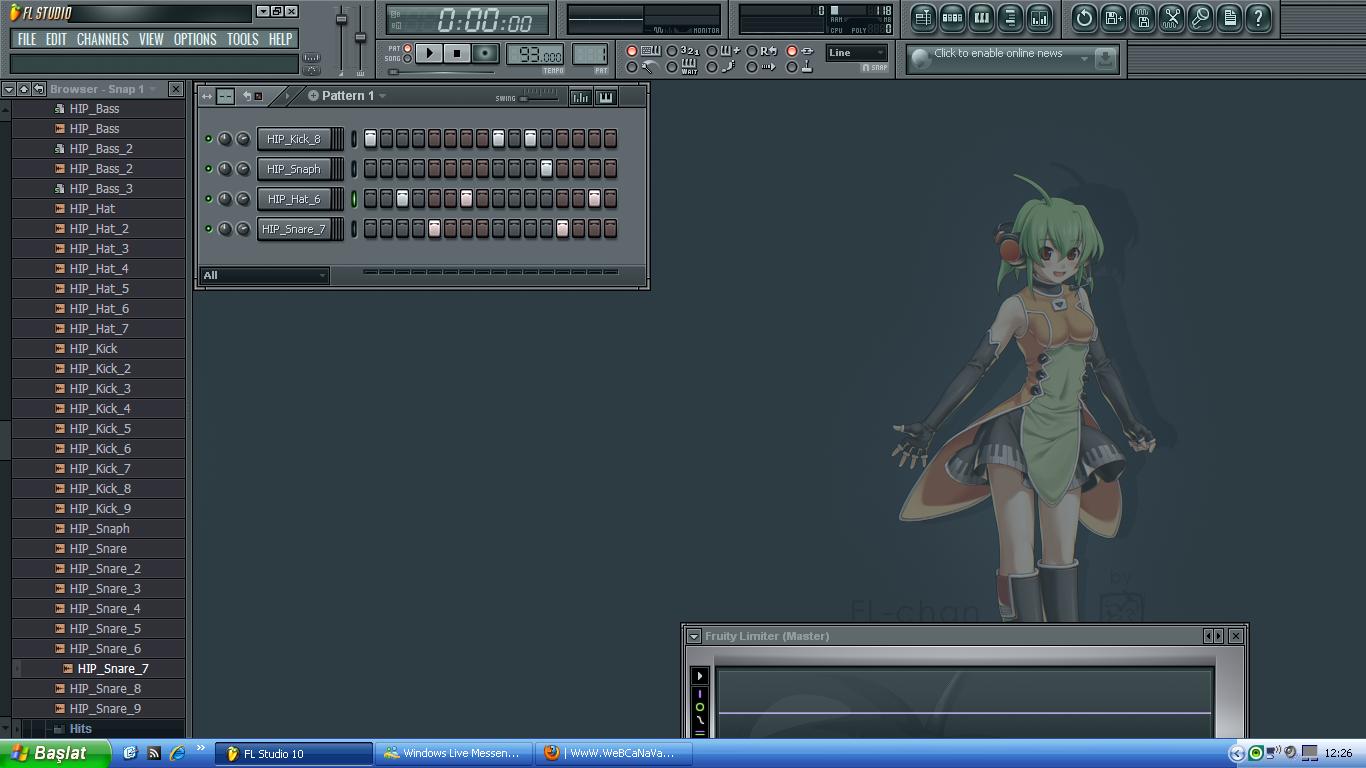
Task: Expand the Pattern 1 selector dropdown
Action: click(382, 96)
